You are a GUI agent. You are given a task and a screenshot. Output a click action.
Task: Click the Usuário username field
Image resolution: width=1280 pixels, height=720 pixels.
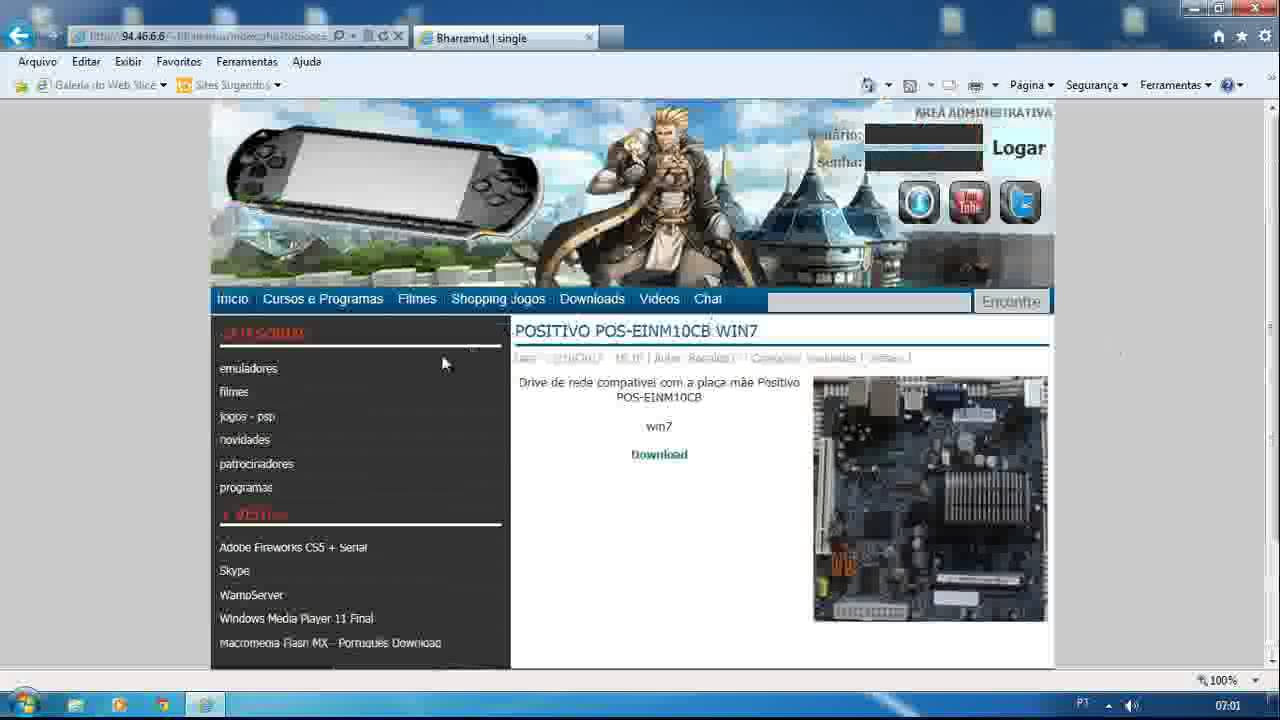pyautogui.click(x=923, y=134)
